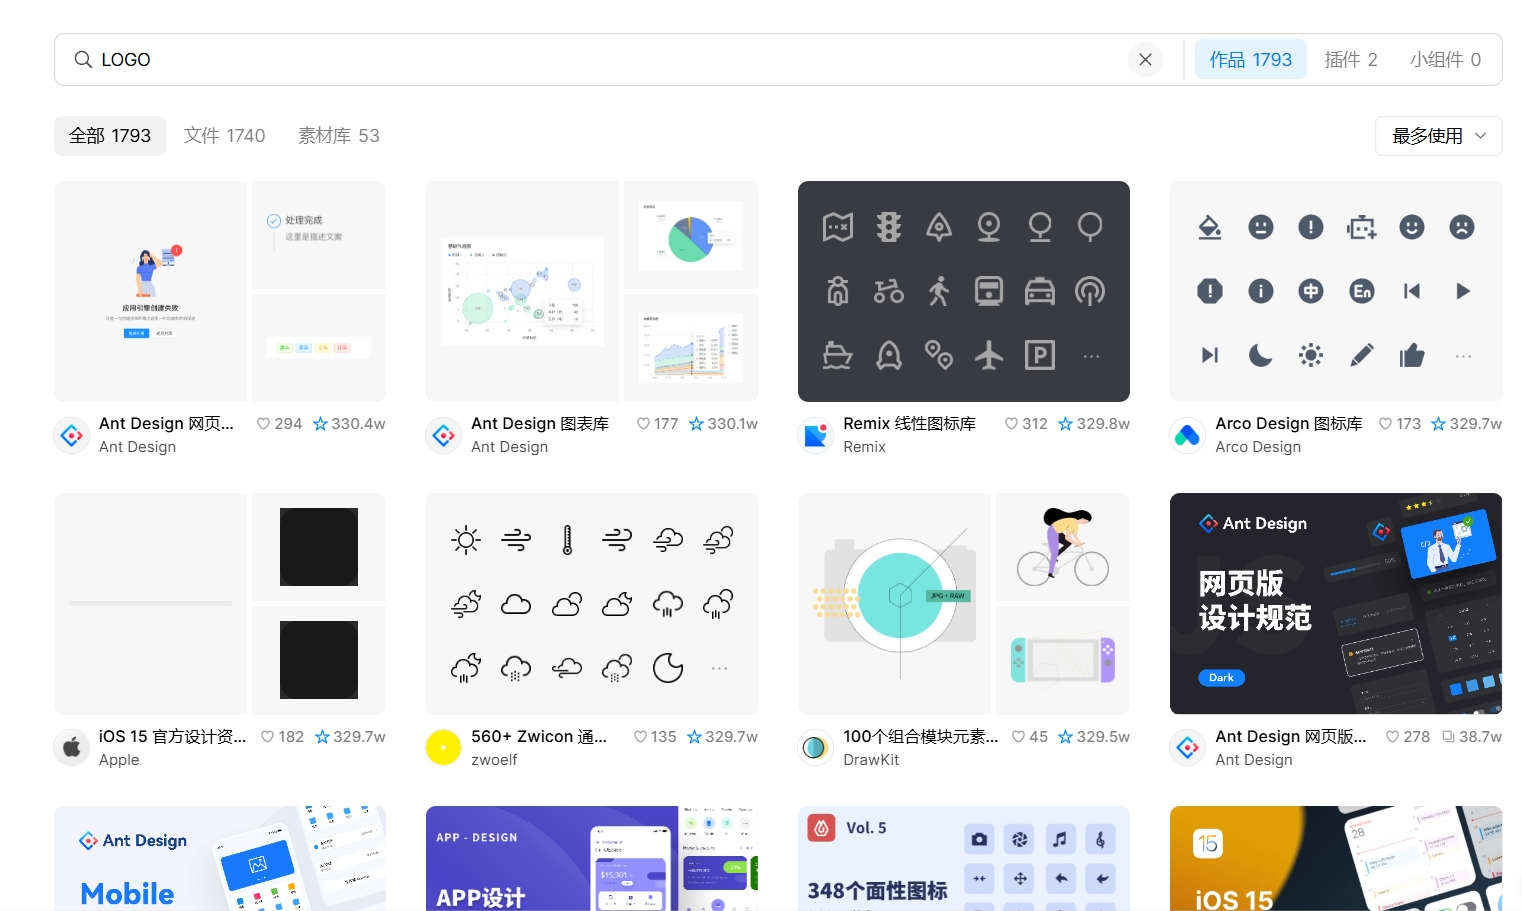Switch to the 插件 2 tab
The width and height of the screenshot is (1522, 911).
(x=1351, y=60)
